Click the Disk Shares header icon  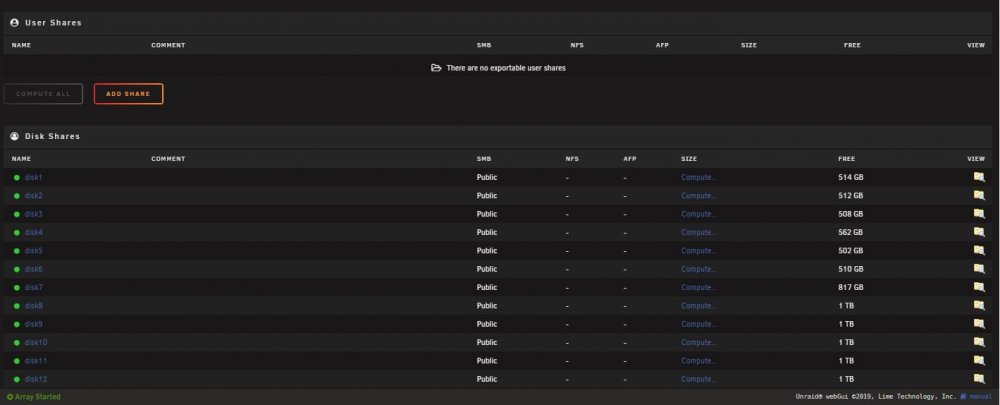click(x=14, y=136)
